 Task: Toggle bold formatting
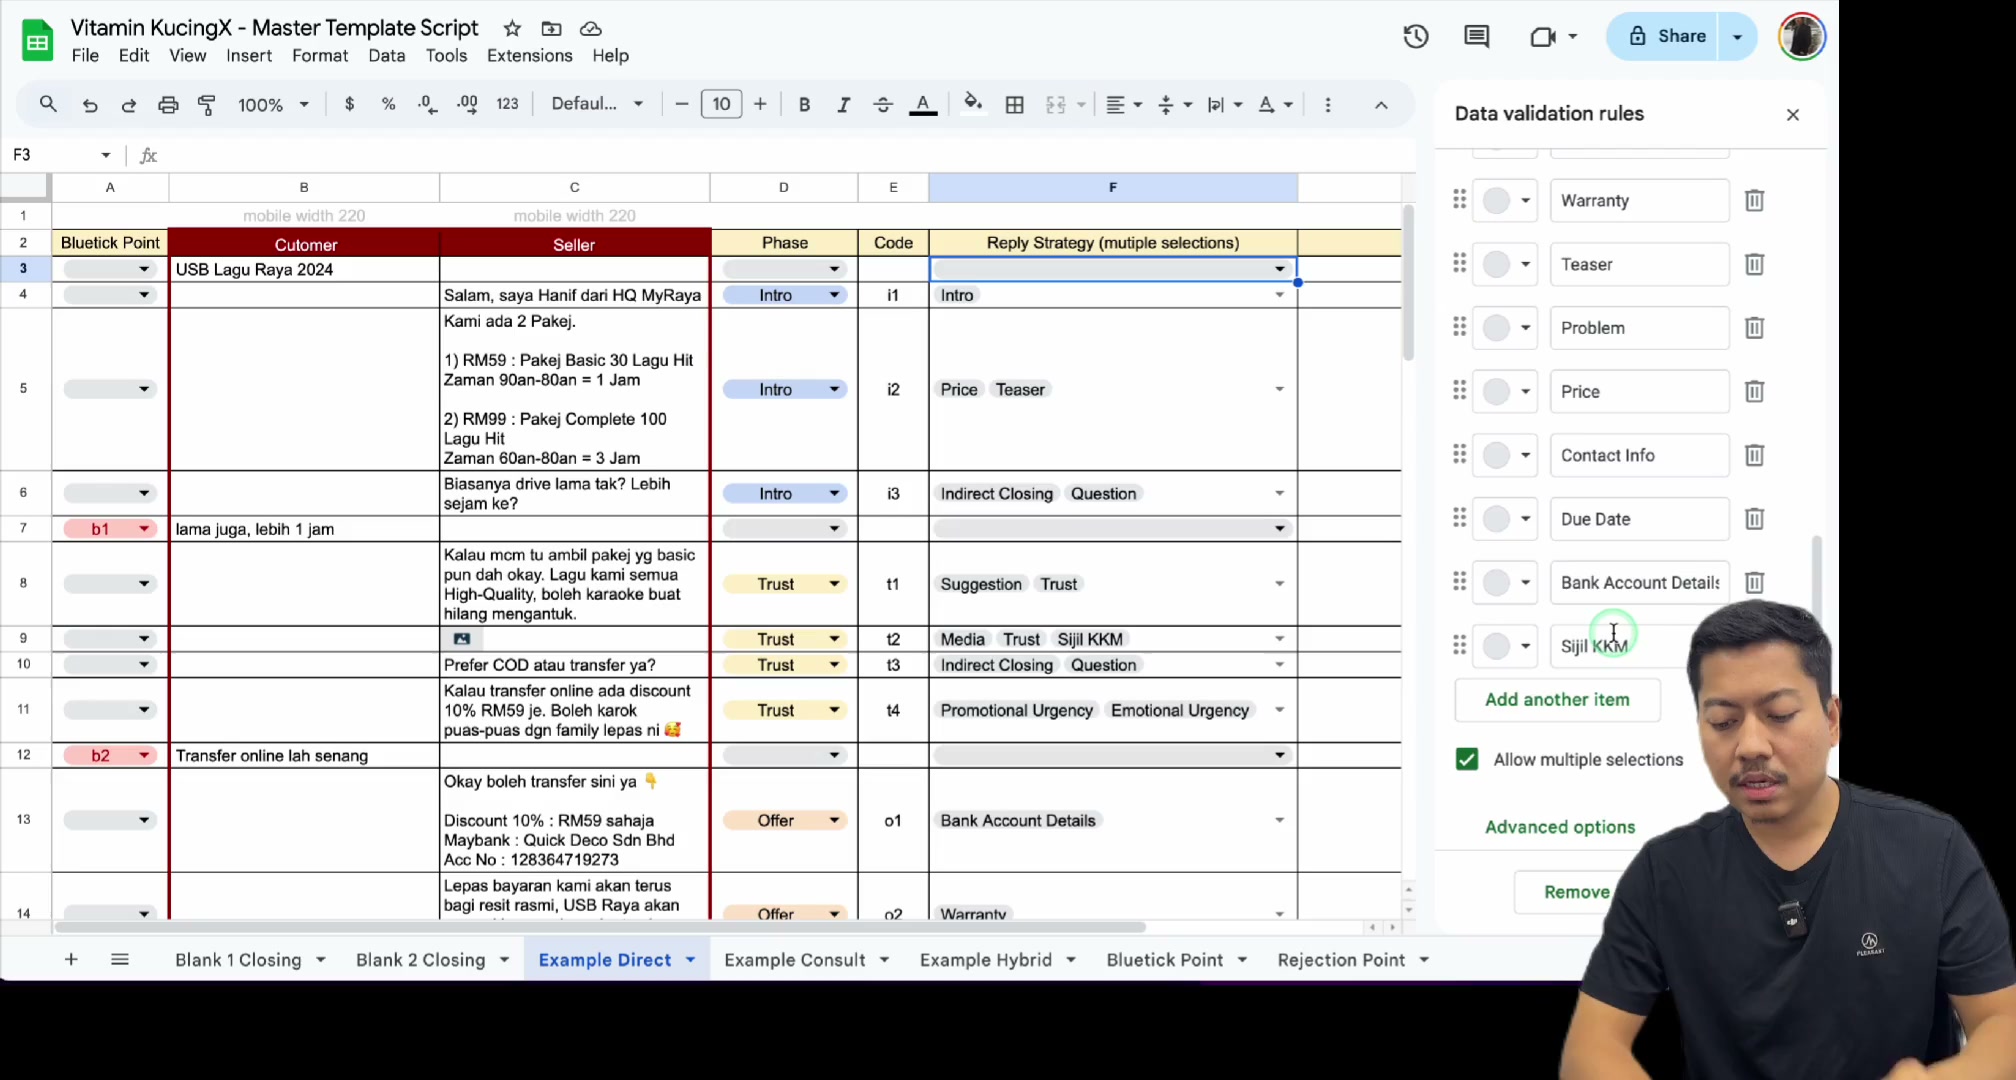804,104
